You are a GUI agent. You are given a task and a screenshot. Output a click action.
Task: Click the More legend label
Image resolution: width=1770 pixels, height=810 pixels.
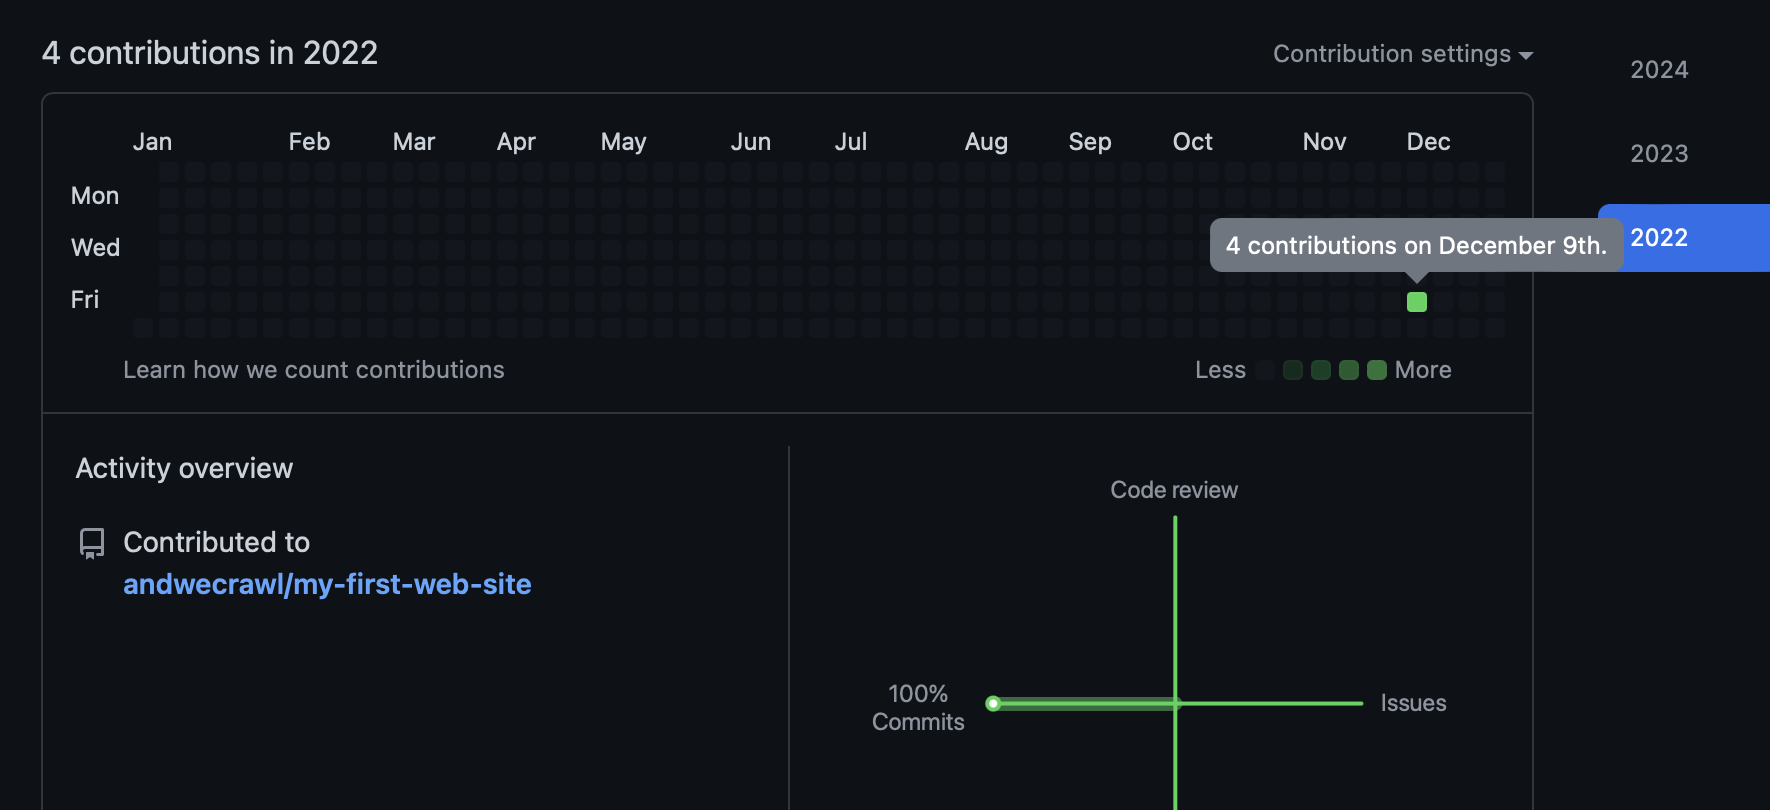point(1423,370)
